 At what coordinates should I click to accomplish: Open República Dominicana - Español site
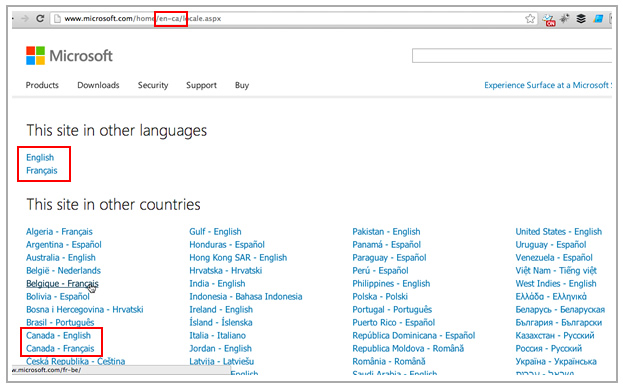[414, 335]
